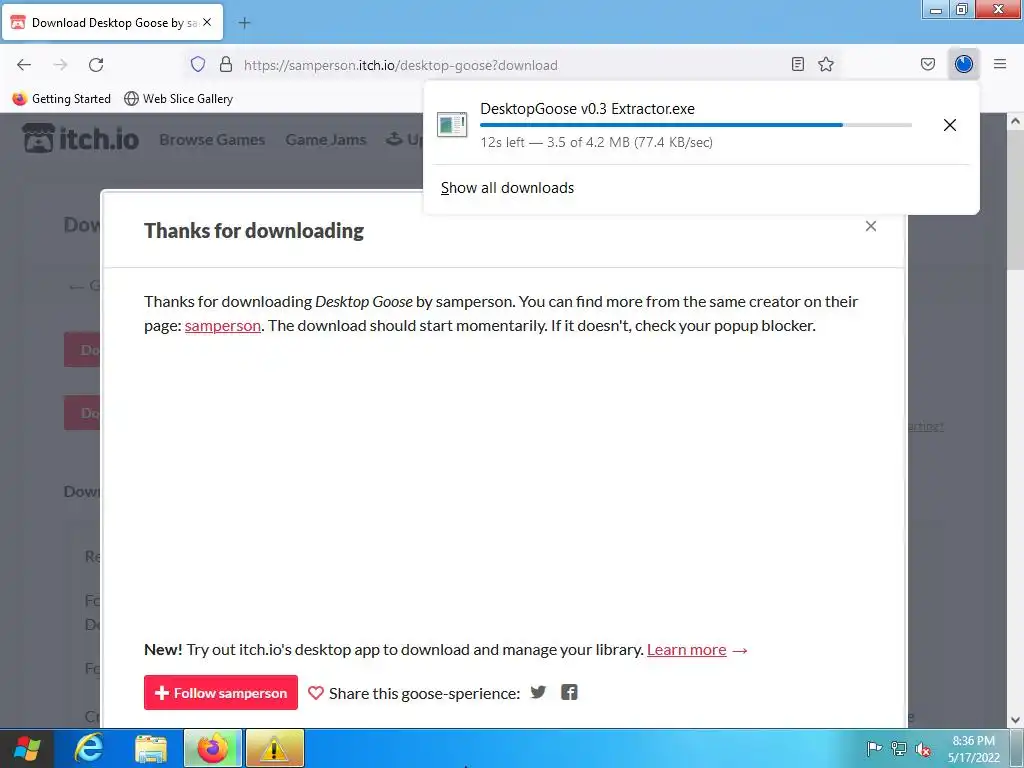The height and width of the screenshot is (768, 1024).
Task: Open Browse Games in itch.io header
Action: tap(212, 140)
